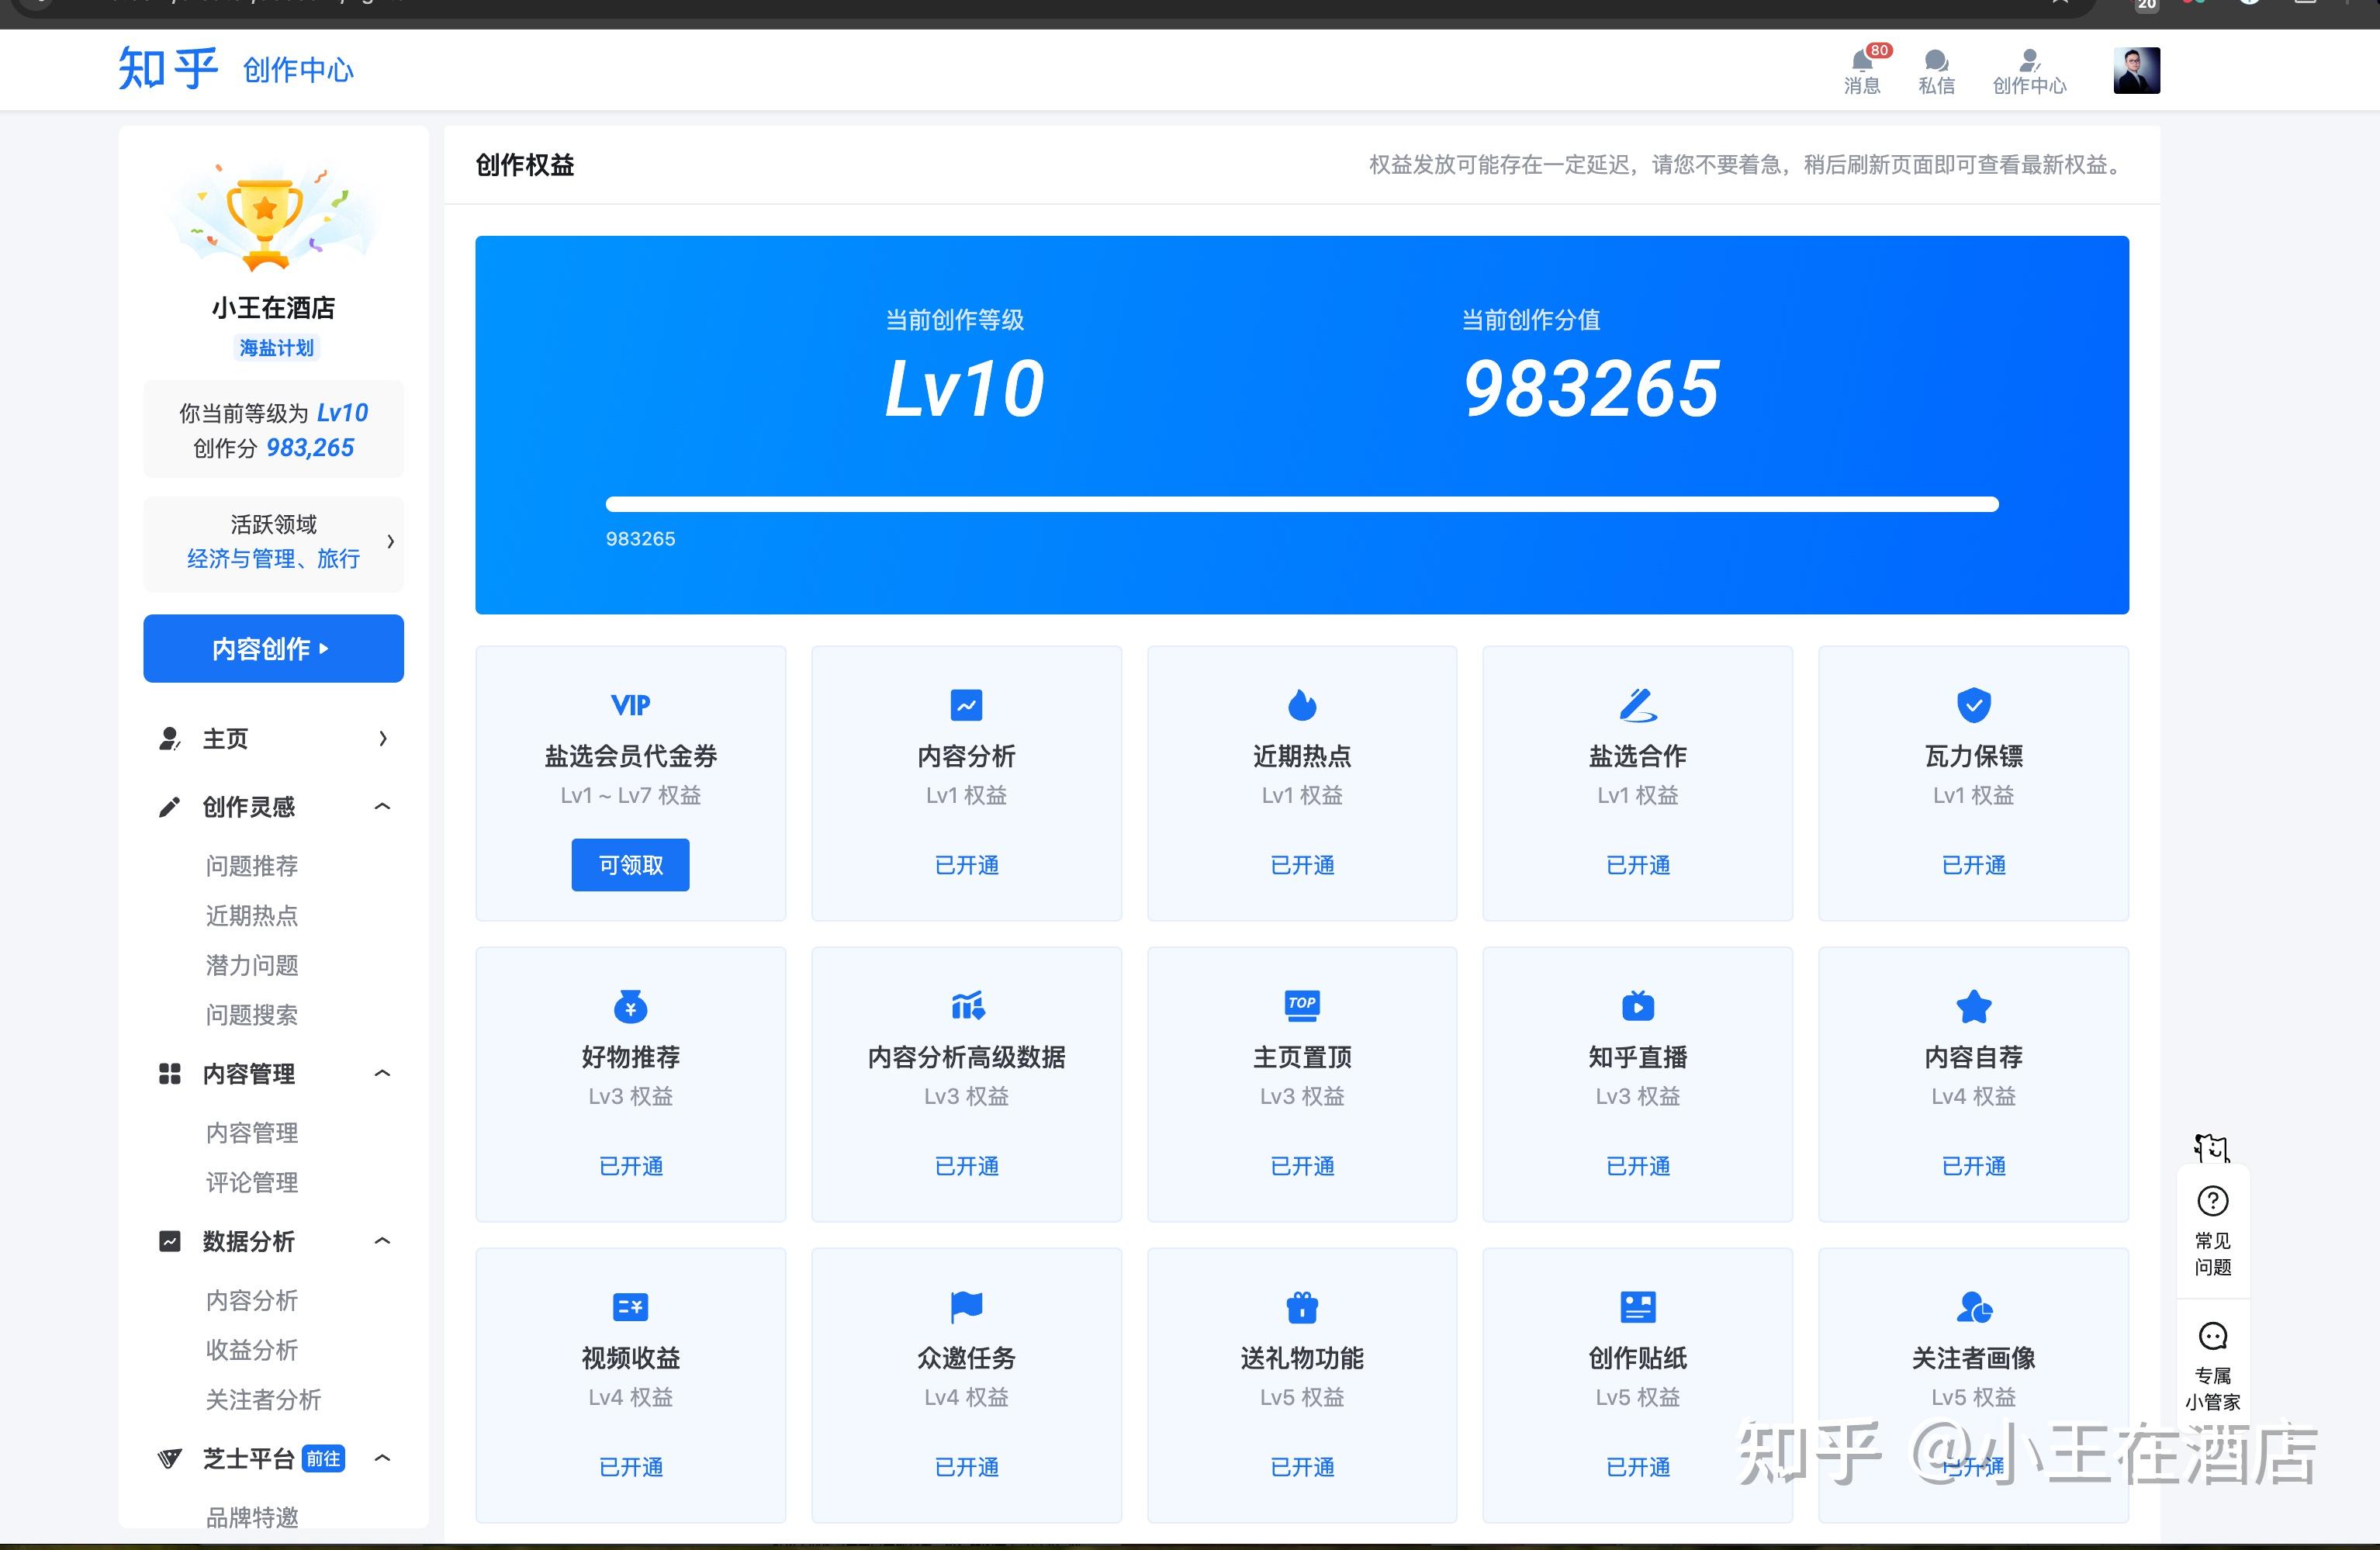Open 内容管理 sub-item in sidebar
The image size is (2380, 1550).
[x=252, y=1132]
